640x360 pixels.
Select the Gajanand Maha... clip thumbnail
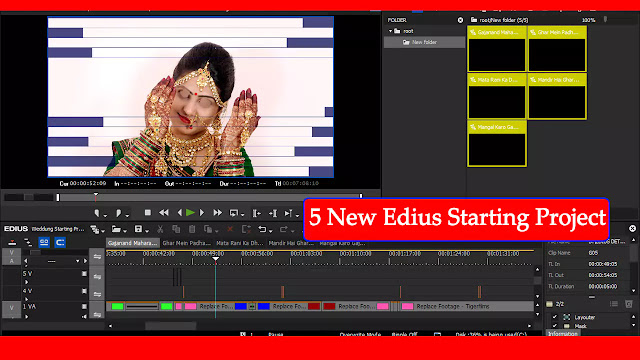497,49
